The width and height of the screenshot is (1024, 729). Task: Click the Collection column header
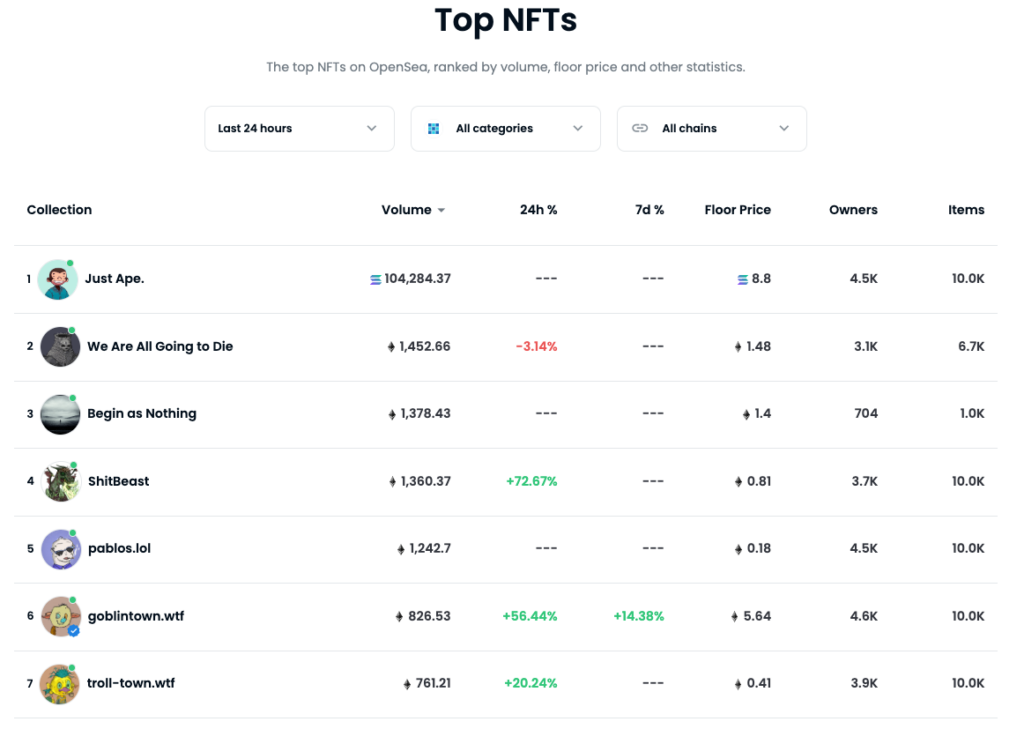tap(59, 210)
